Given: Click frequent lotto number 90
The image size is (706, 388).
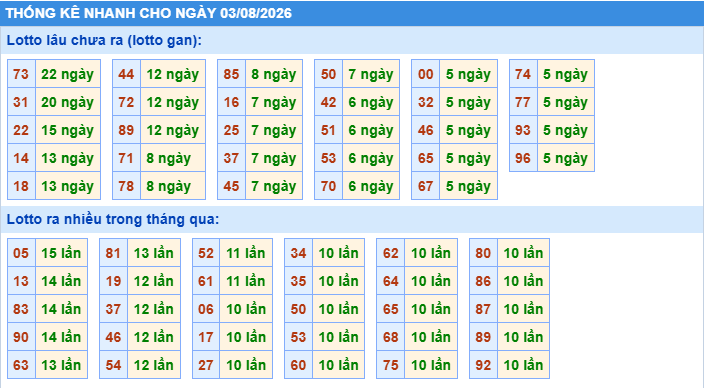Looking at the screenshot, I should tap(21, 337).
